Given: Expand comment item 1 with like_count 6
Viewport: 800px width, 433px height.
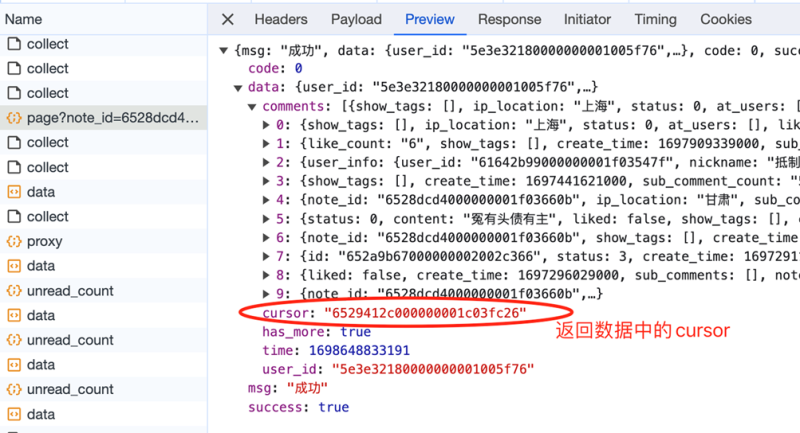Looking at the screenshot, I should pos(266,144).
